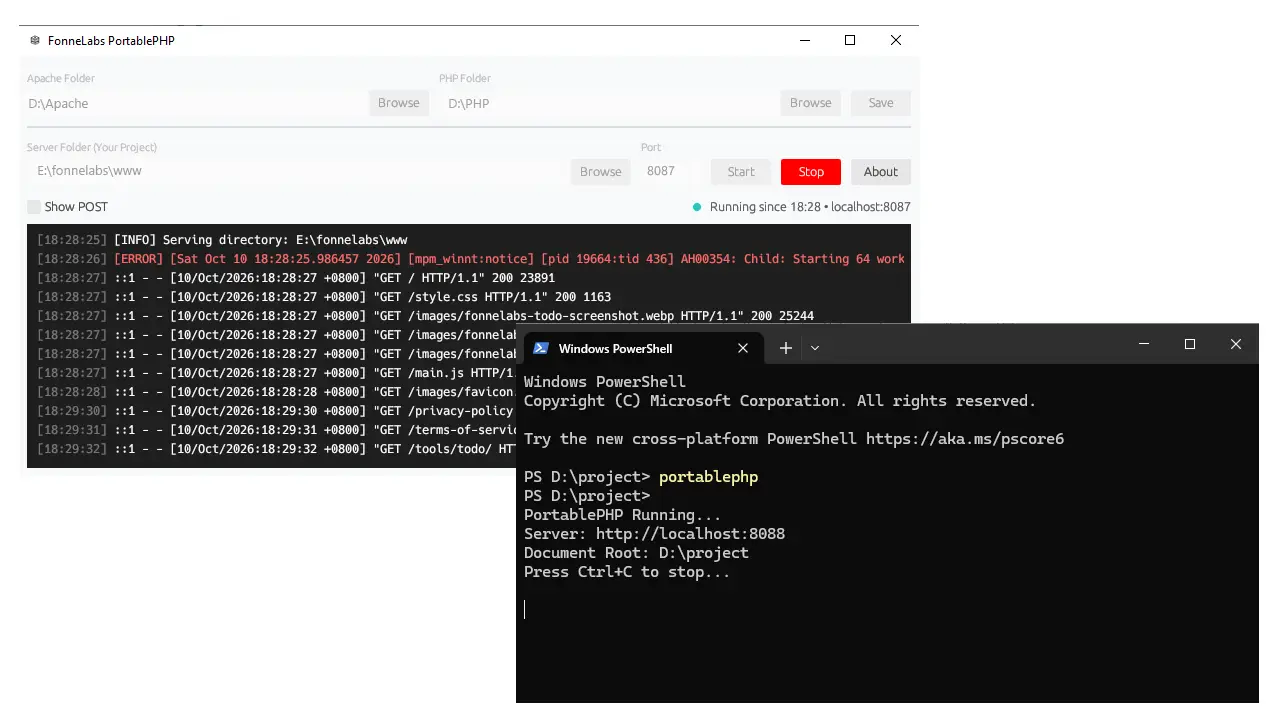Click the Apache Folder path field
1280x720 pixels.
tap(197, 103)
